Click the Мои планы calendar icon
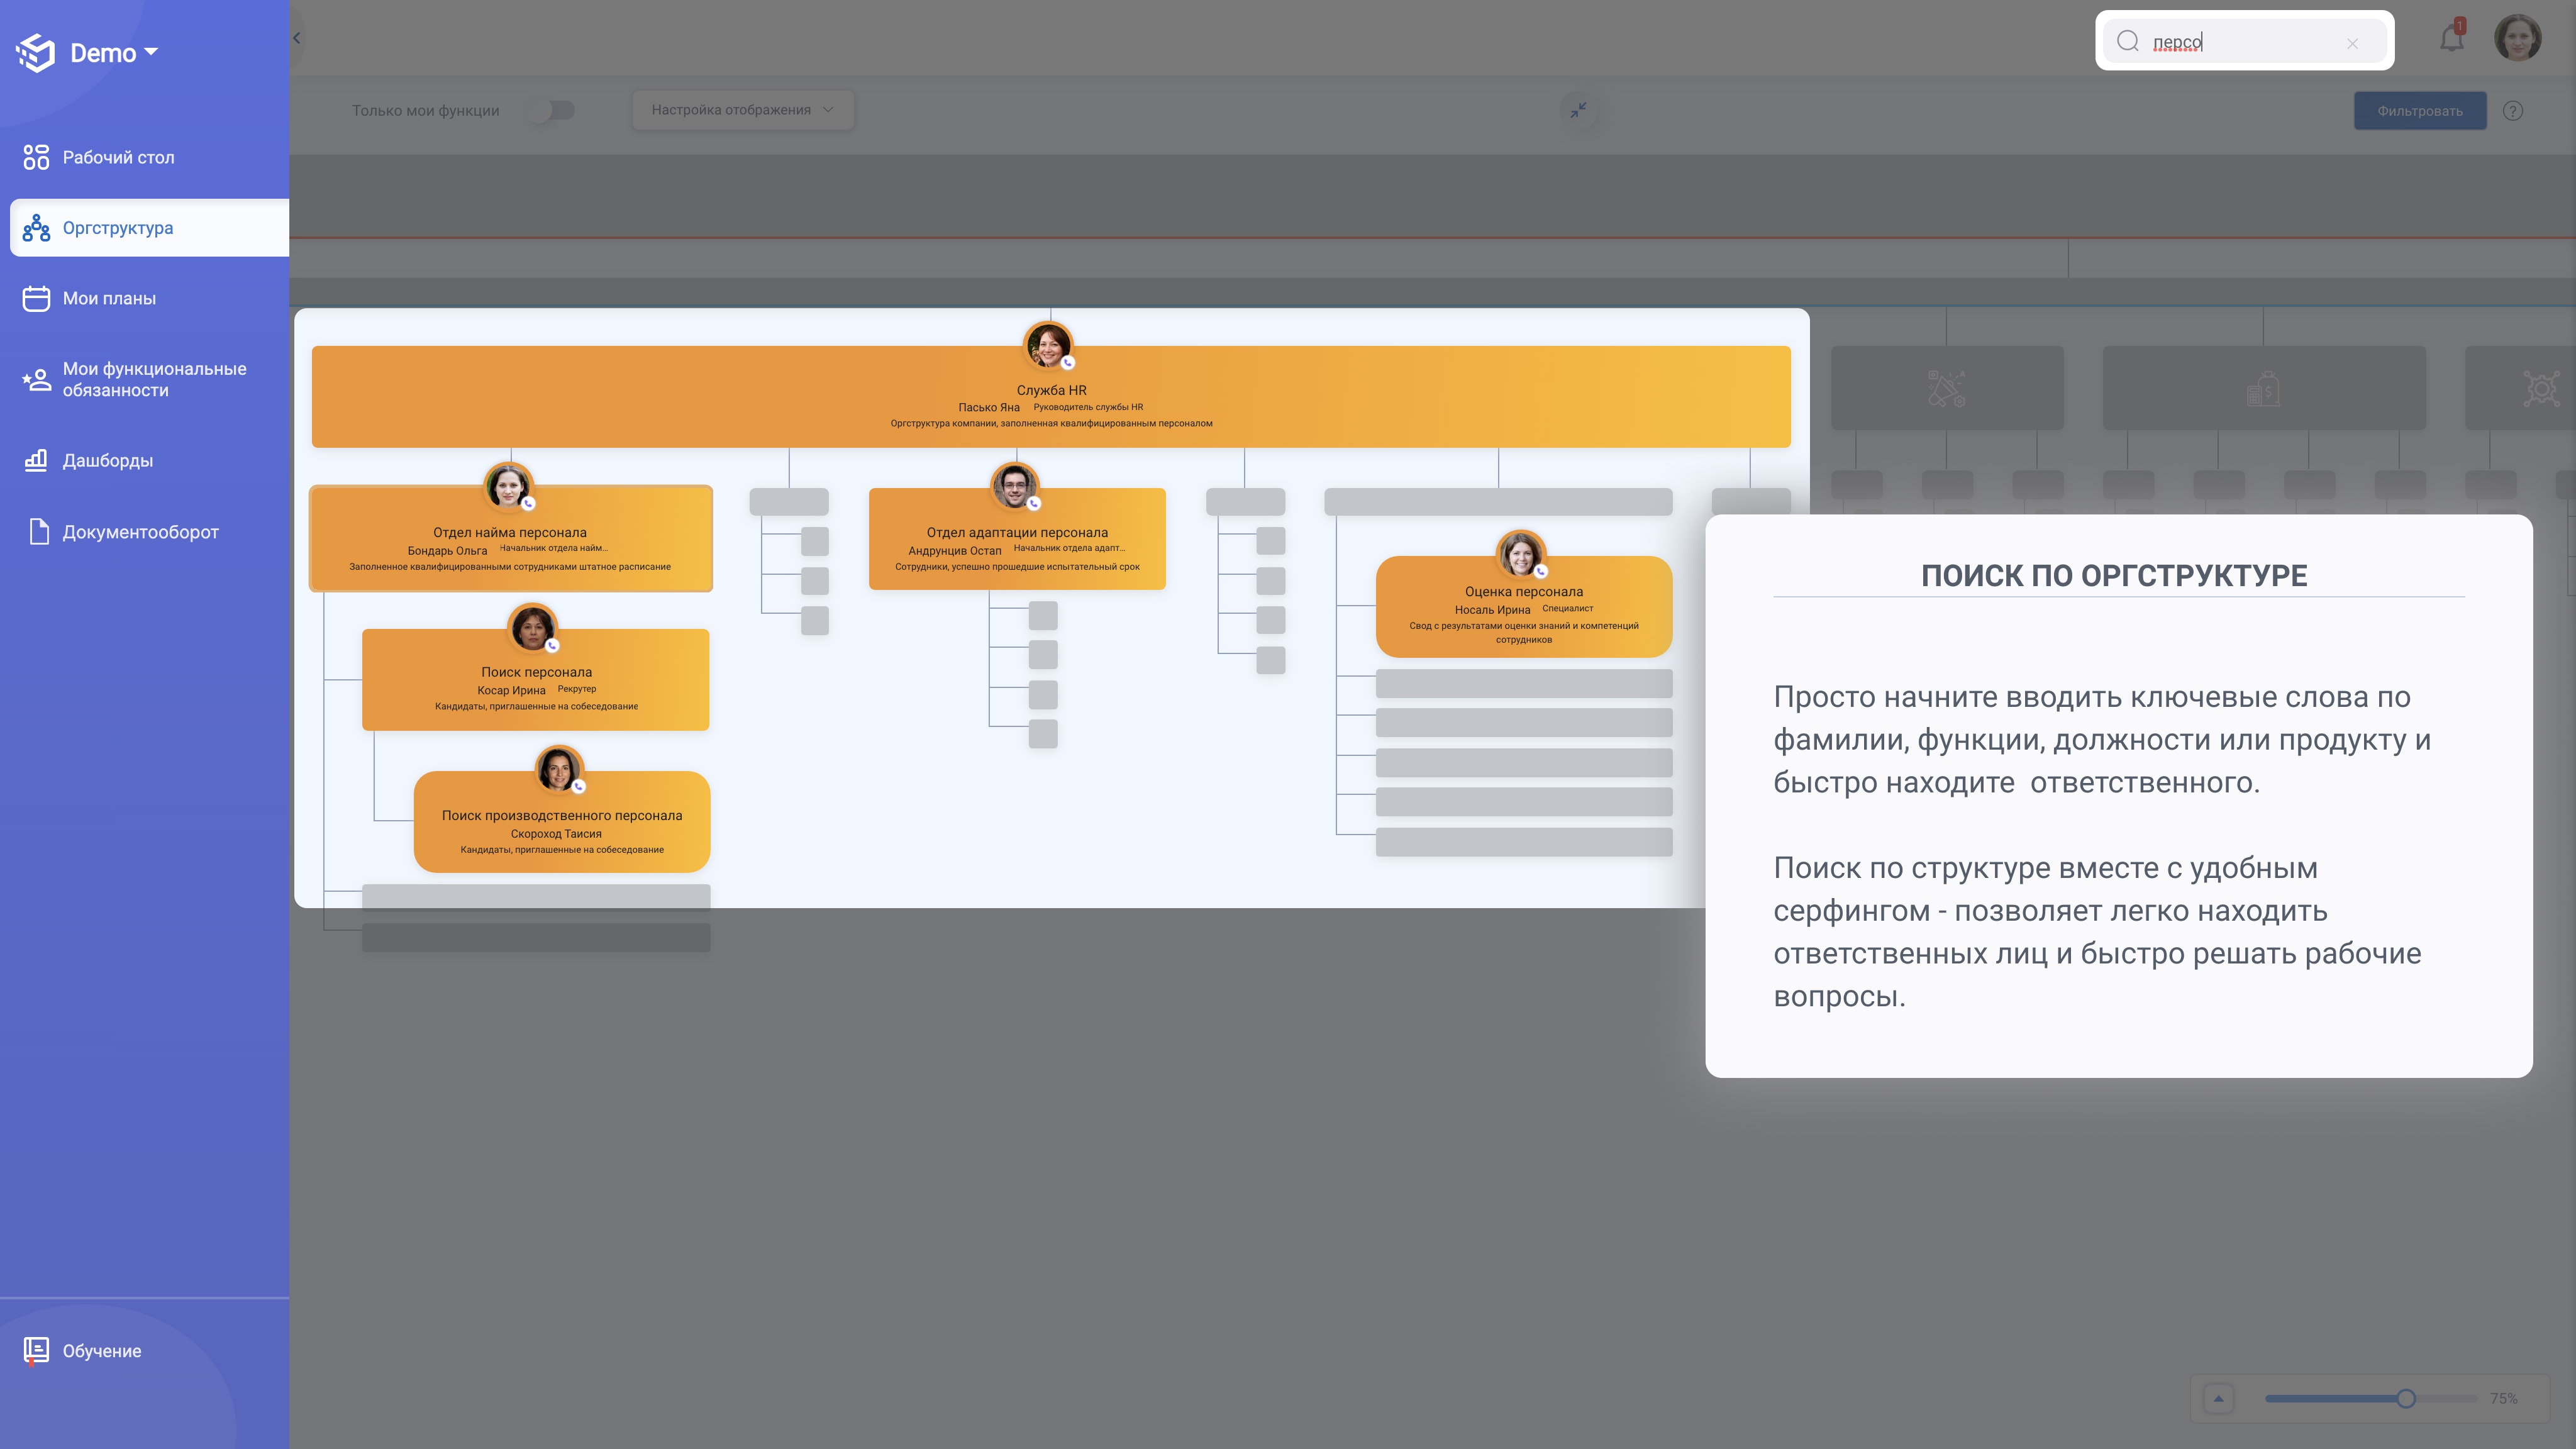Viewport: 2576px width, 1449px height. tap(36, 298)
